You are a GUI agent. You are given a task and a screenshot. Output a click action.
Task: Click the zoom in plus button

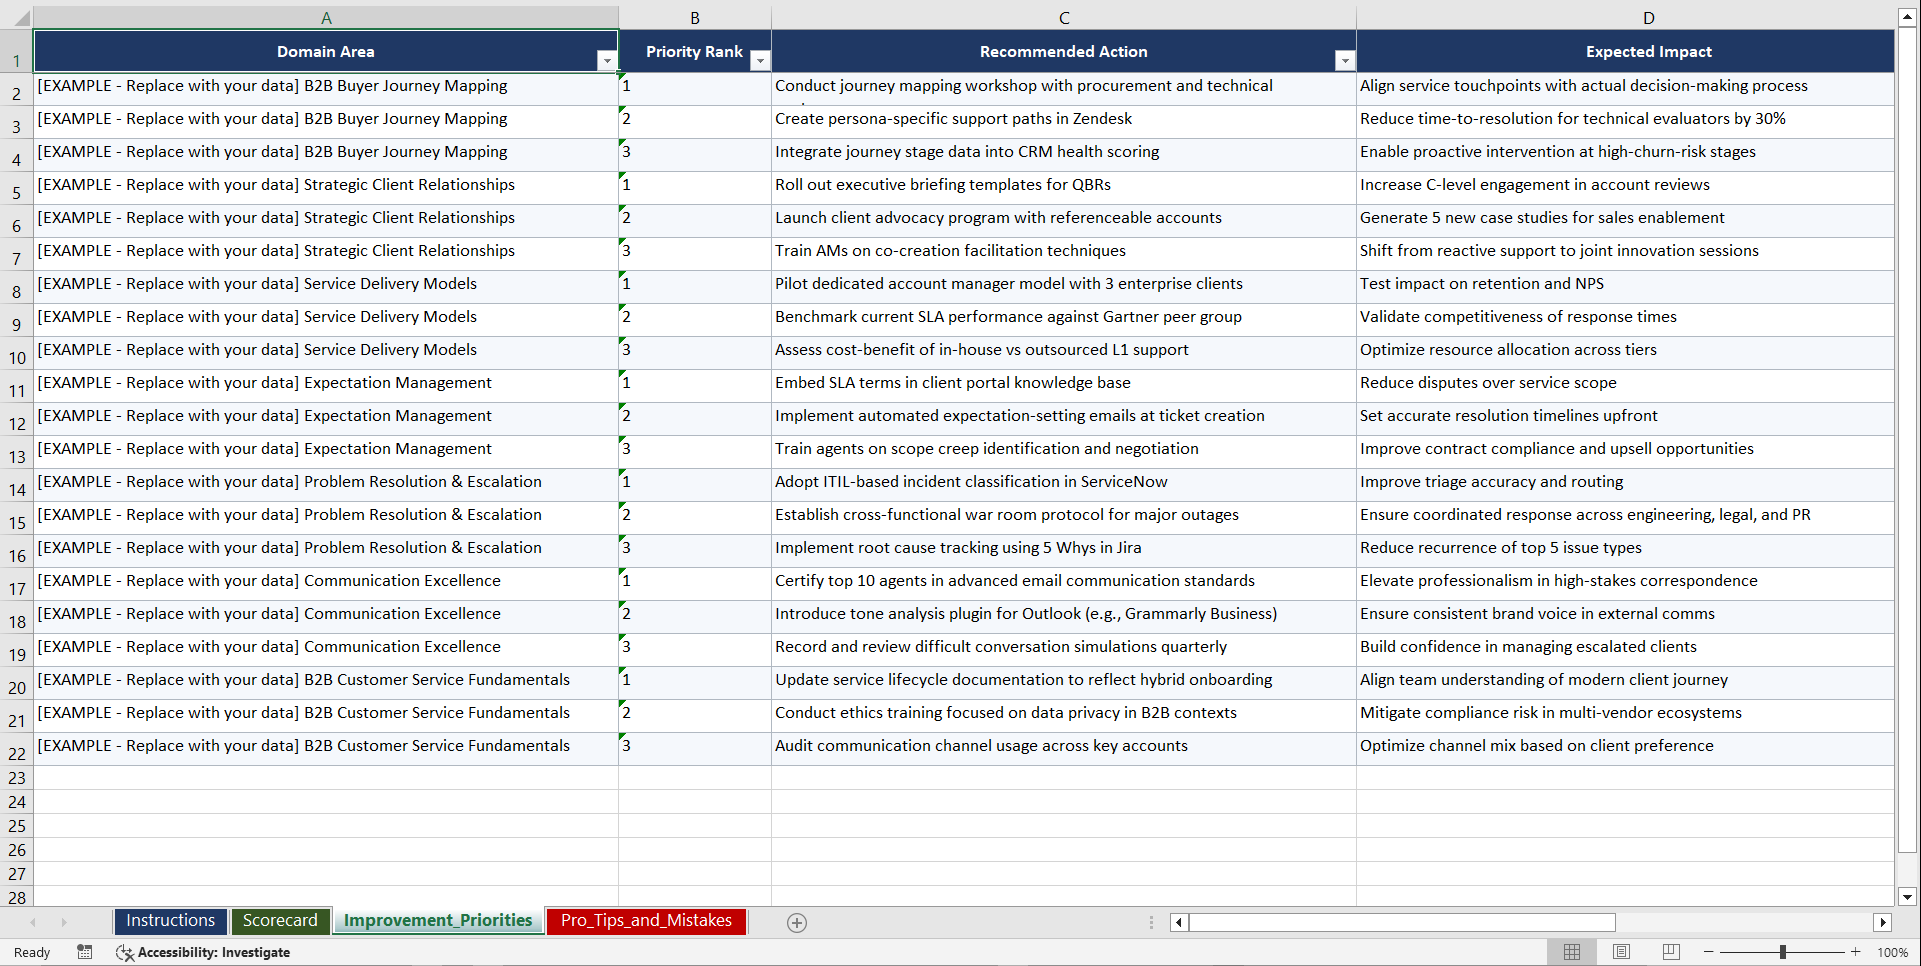(x=1855, y=952)
